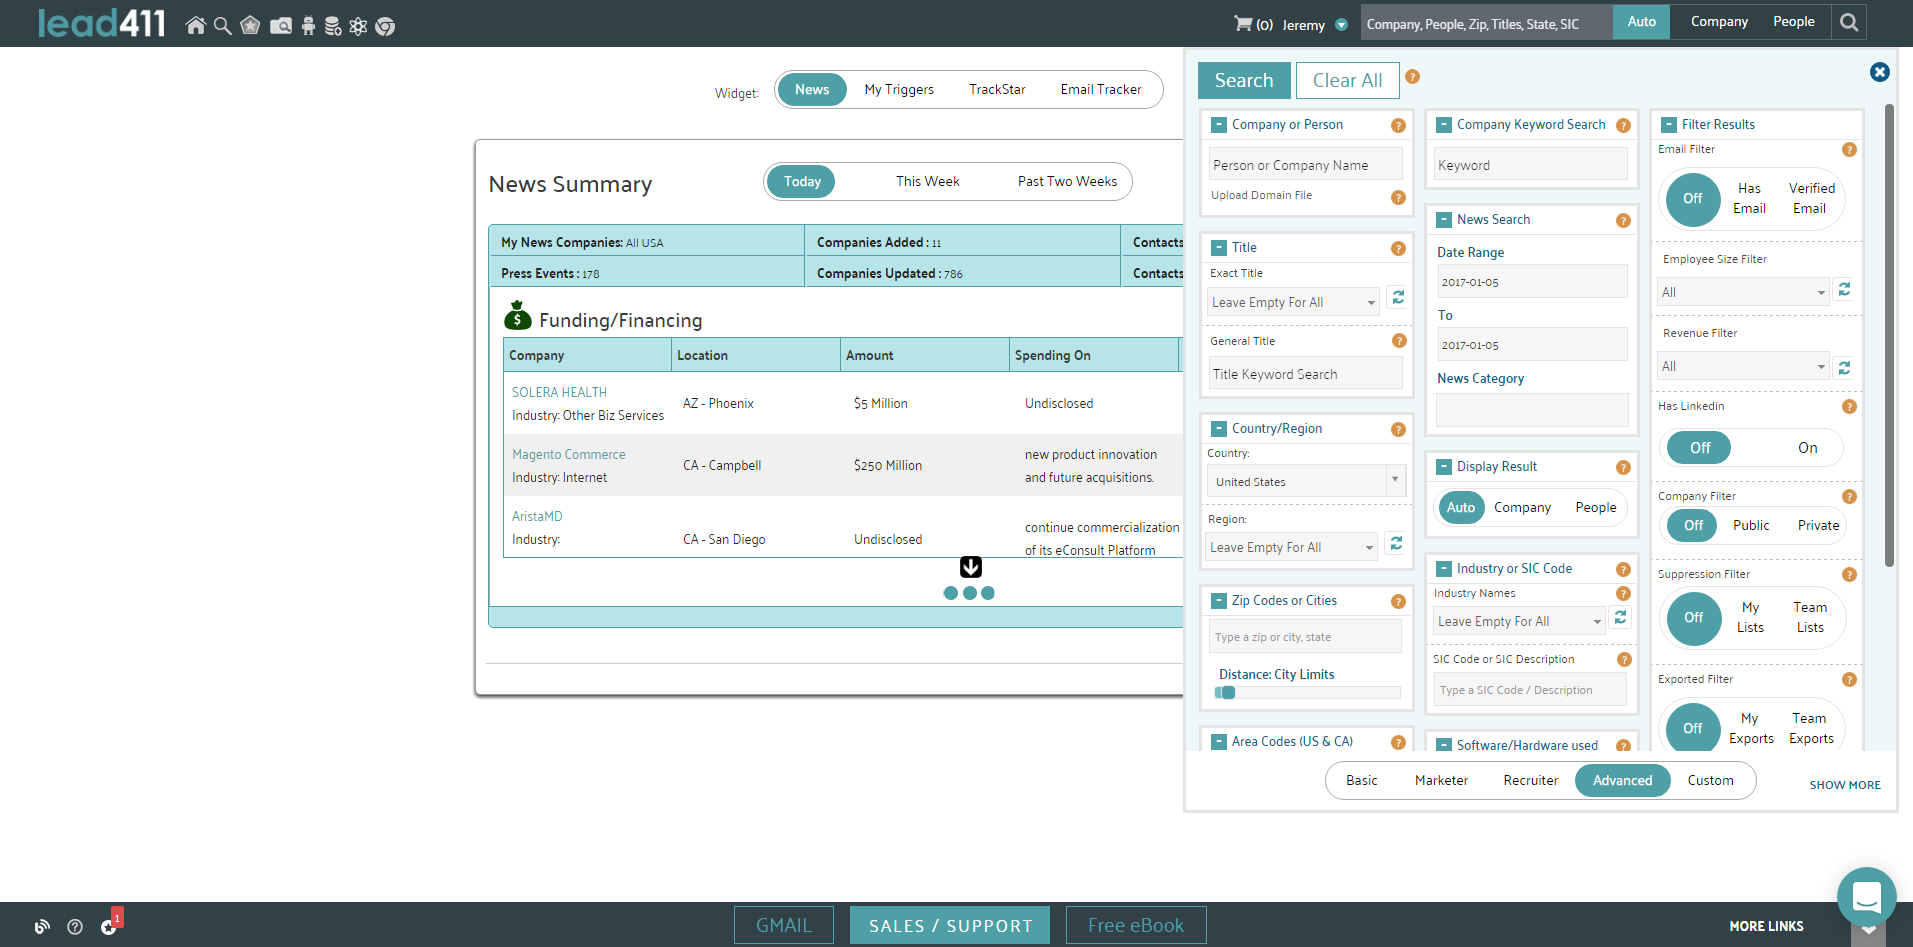Open the database coins icon
Image resolution: width=1913 pixels, height=947 pixels.
(x=333, y=25)
